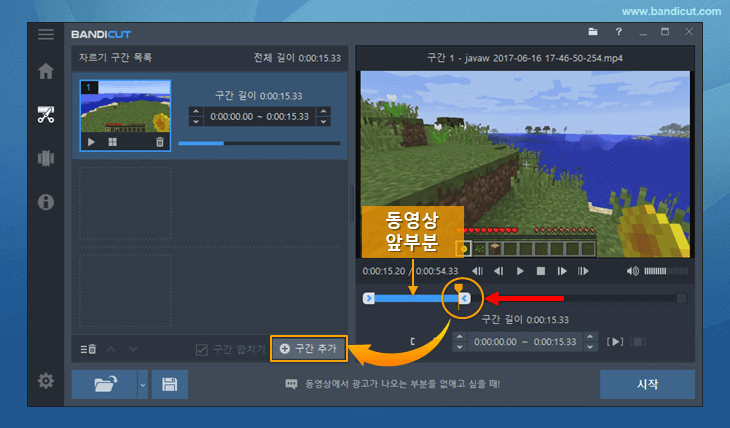Viewport: 730px width, 428px height.
Task: Open the hamburger menu at top of sidebar
Action: tap(46, 34)
